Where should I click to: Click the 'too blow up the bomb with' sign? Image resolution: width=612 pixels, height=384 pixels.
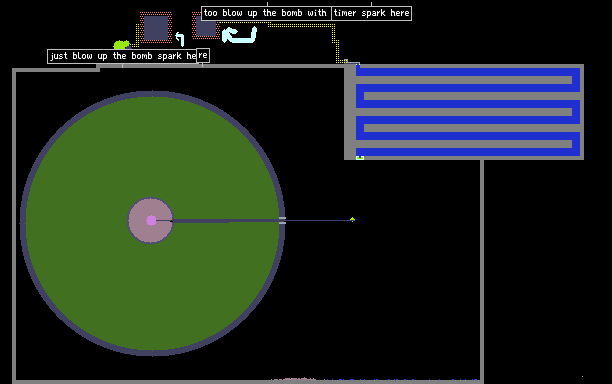click(266, 13)
